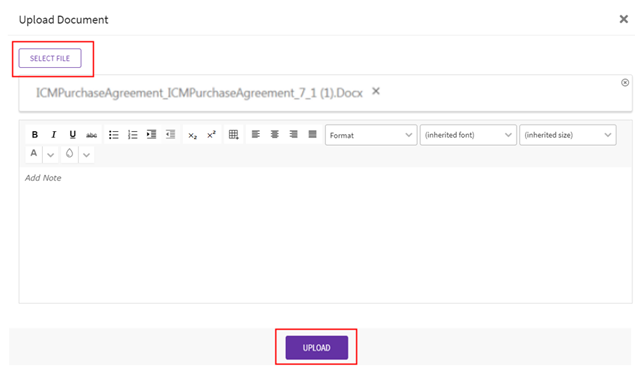This screenshot has height=369, width=635.
Task: Toggle bold formatting
Action: (35, 134)
